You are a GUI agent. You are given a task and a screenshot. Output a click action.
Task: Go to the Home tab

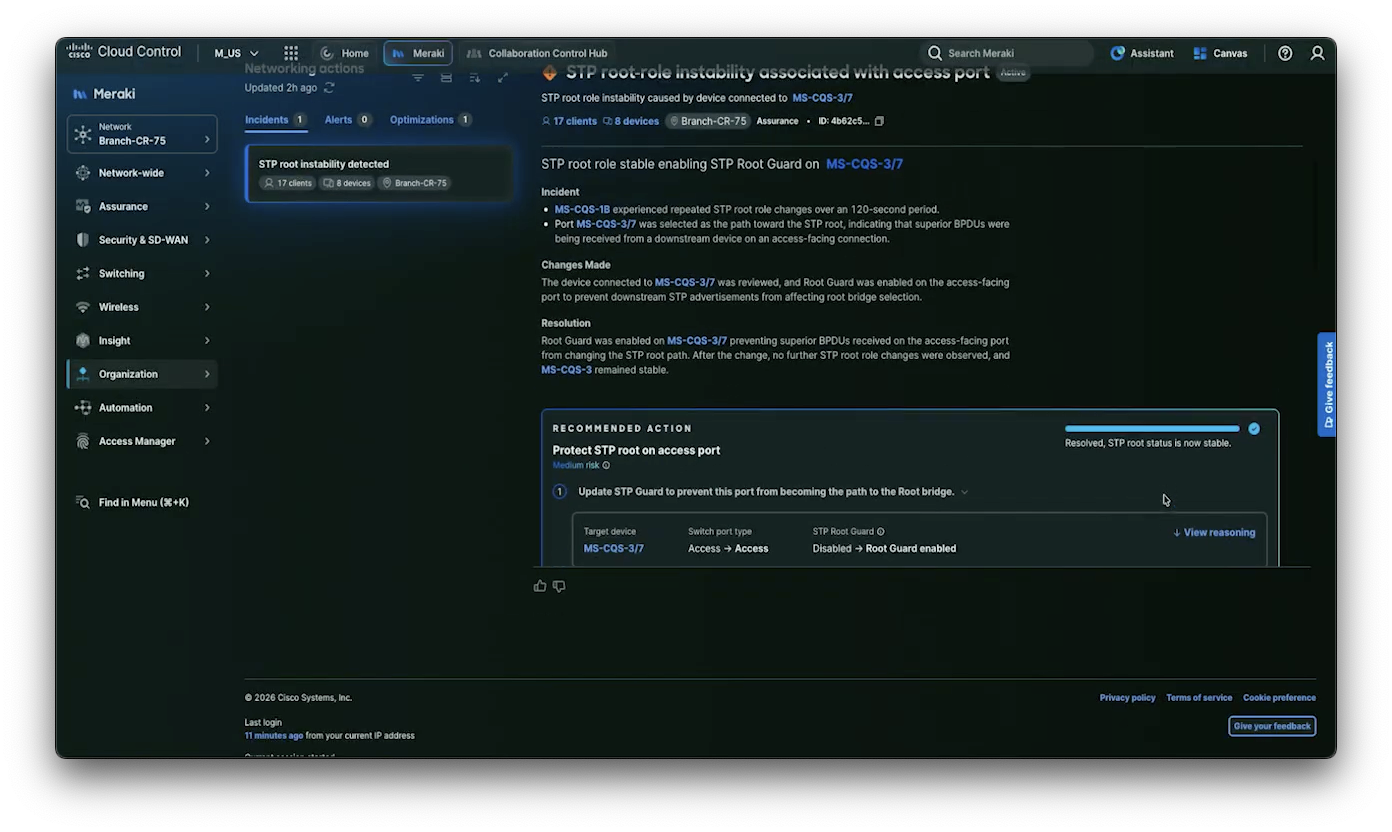pos(345,53)
